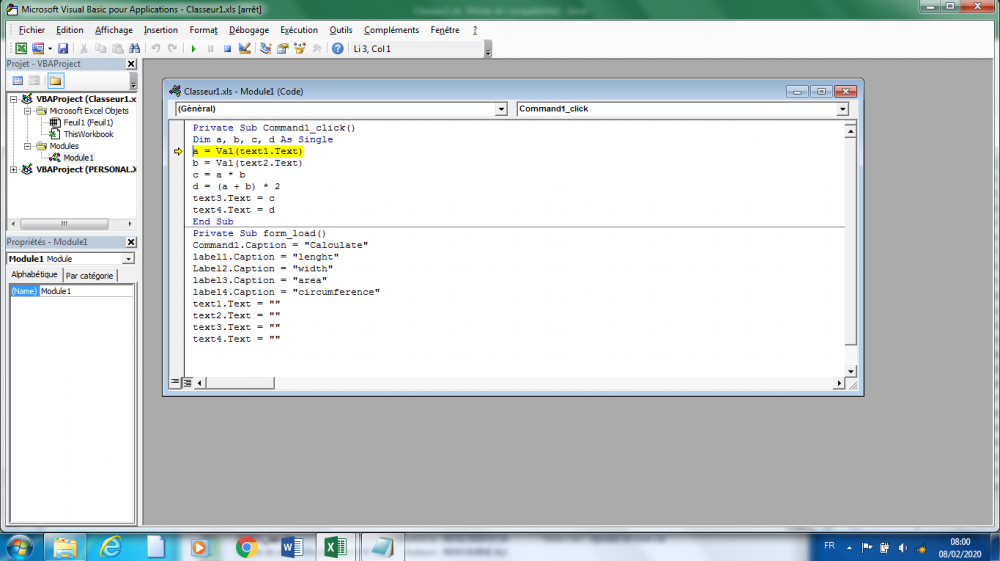This screenshot has height=561, width=1000.
Task: Click the Pause (break) toolbar icon
Action: click(210, 48)
